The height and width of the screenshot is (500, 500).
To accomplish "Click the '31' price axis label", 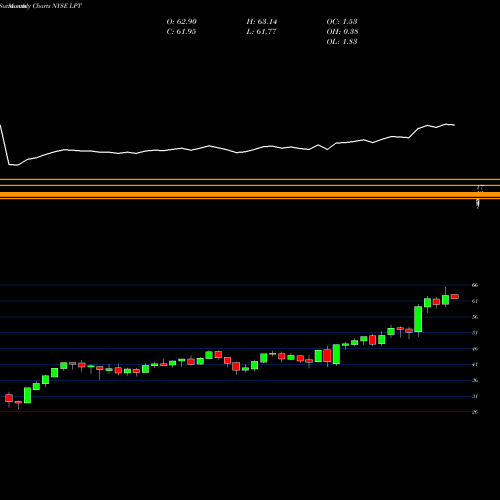I will coord(475,396).
